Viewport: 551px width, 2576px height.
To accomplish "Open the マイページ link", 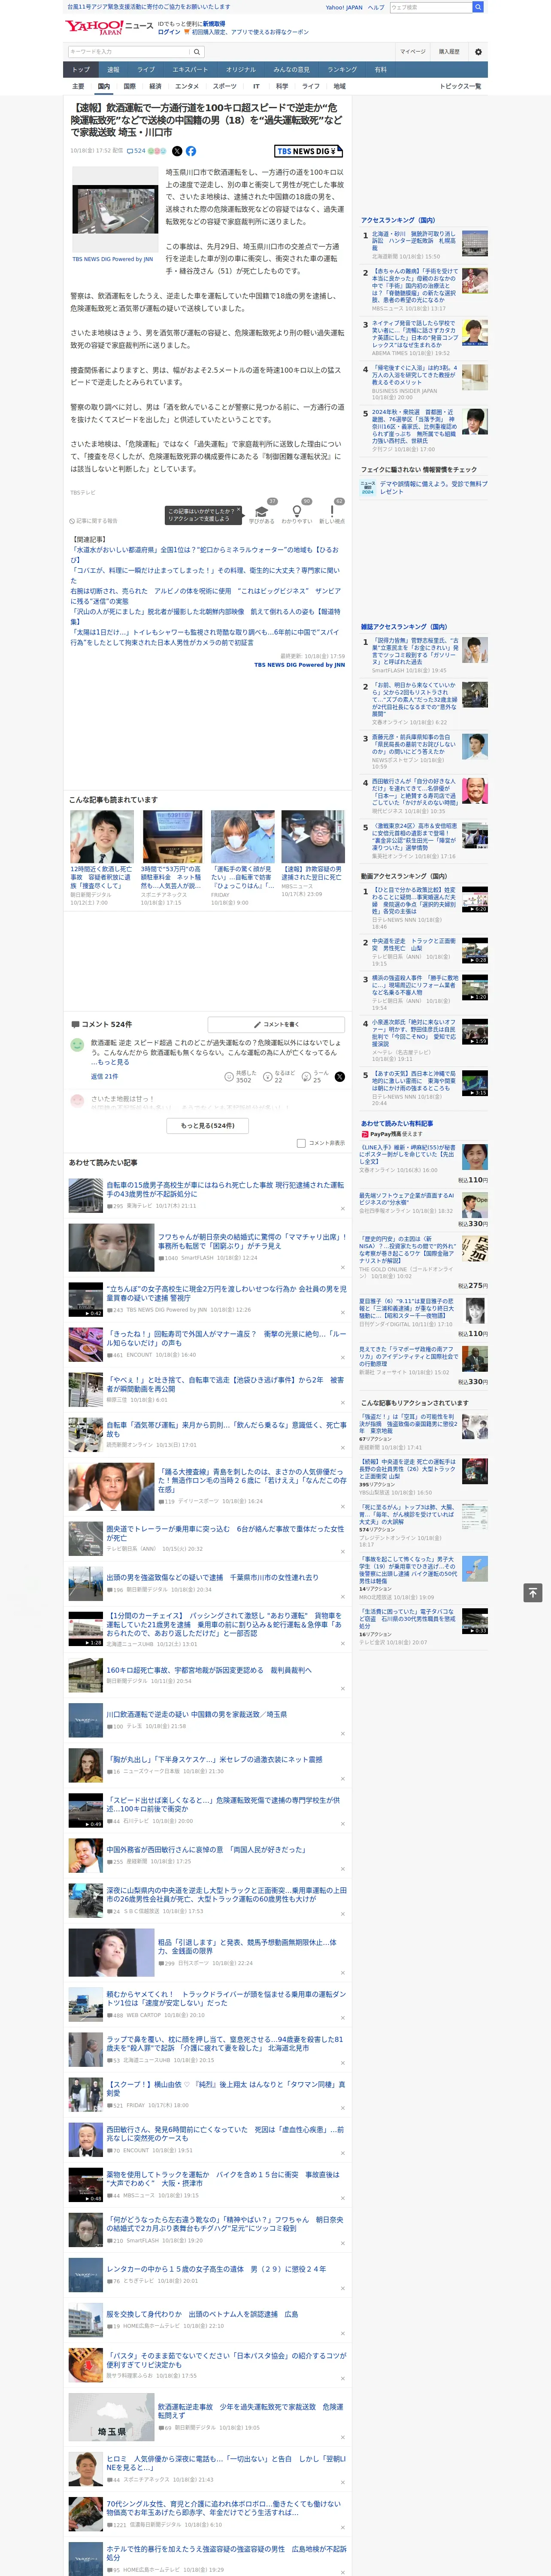I will point(412,52).
